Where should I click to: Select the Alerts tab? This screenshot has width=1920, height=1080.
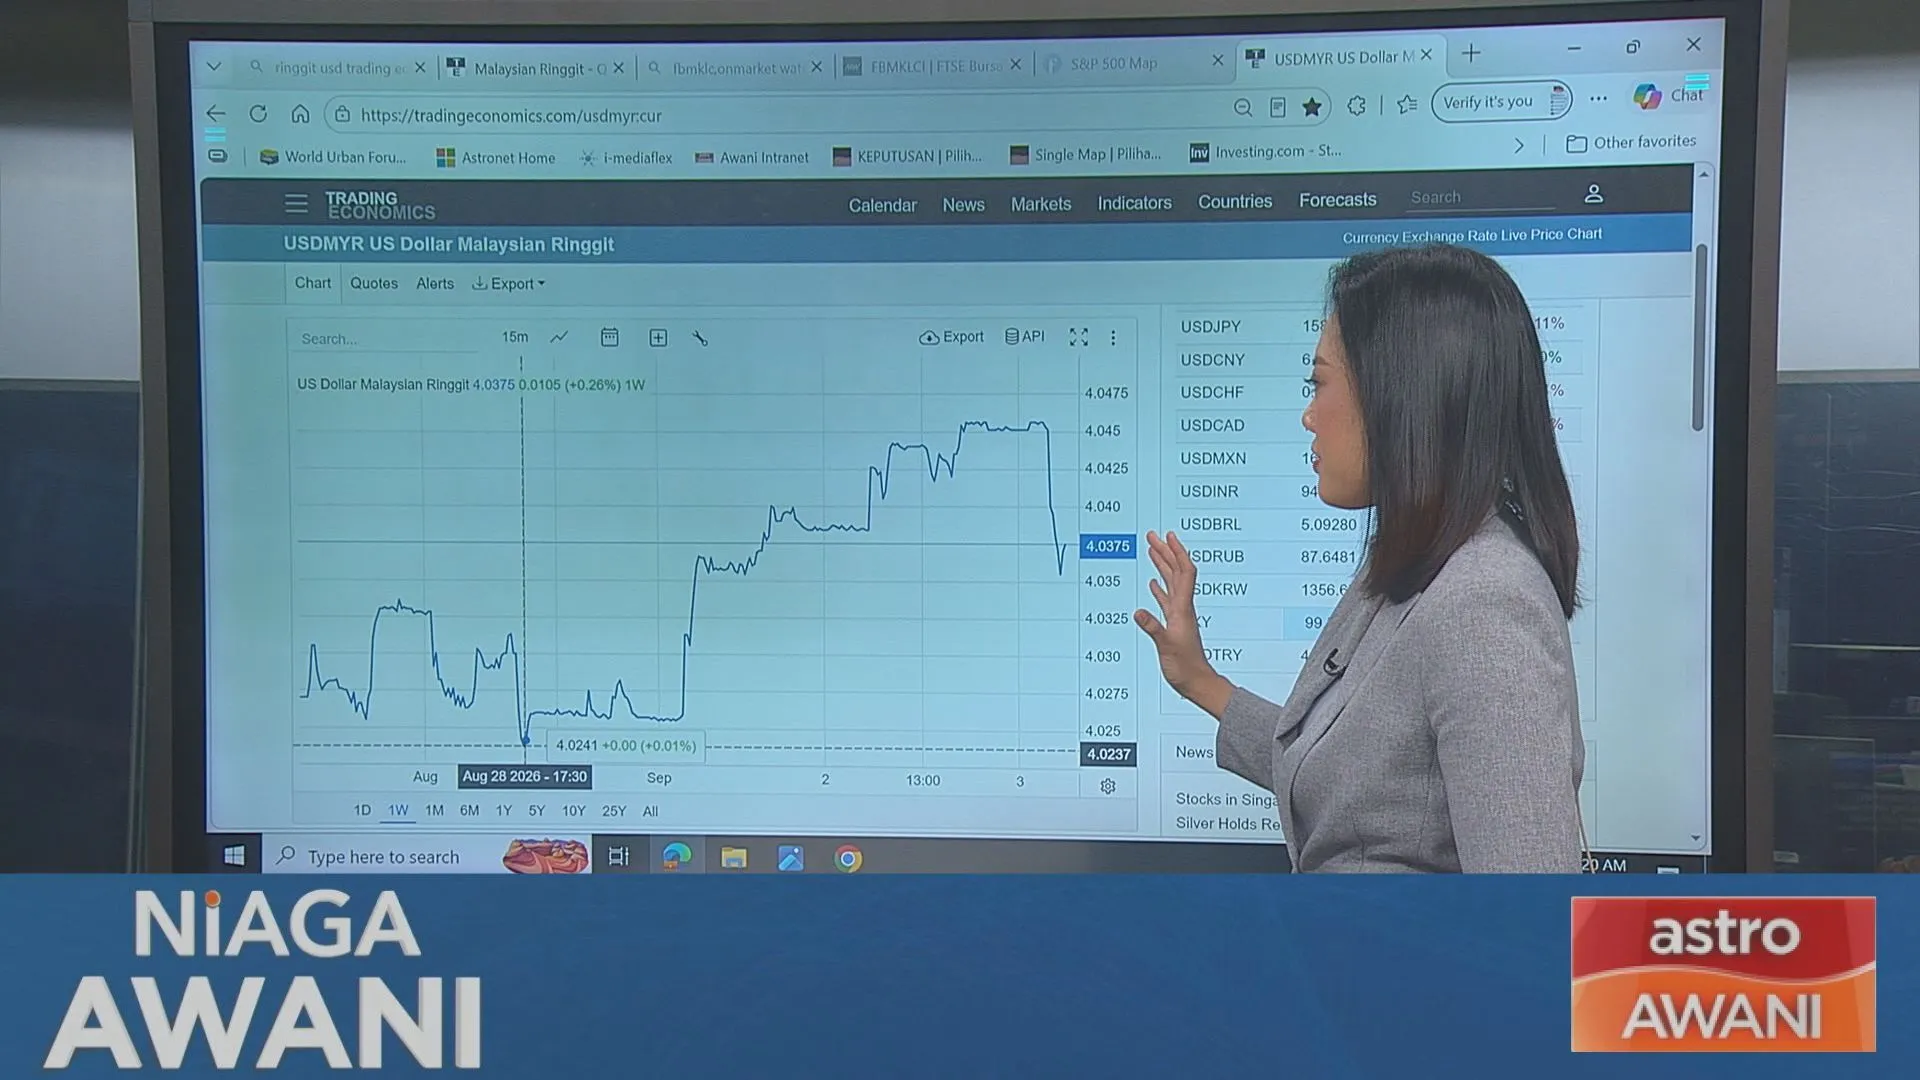click(435, 283)
